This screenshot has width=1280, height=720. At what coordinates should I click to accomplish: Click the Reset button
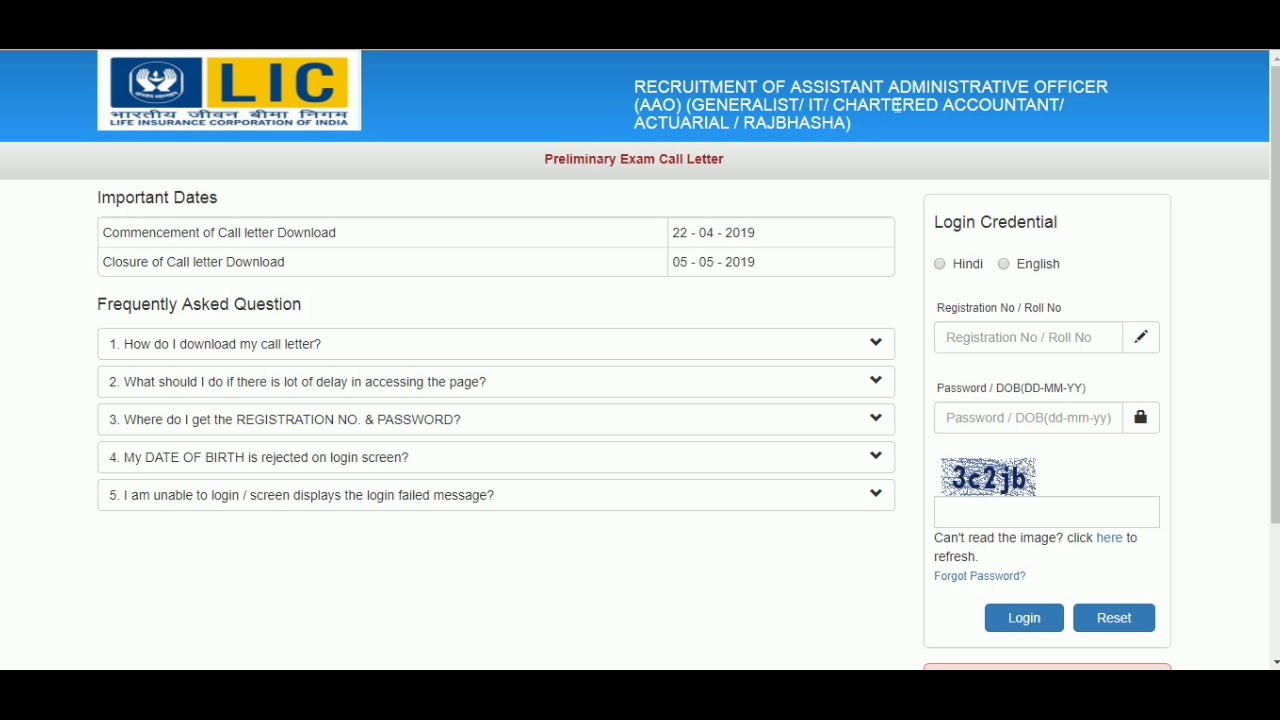tap(1114, 618)
